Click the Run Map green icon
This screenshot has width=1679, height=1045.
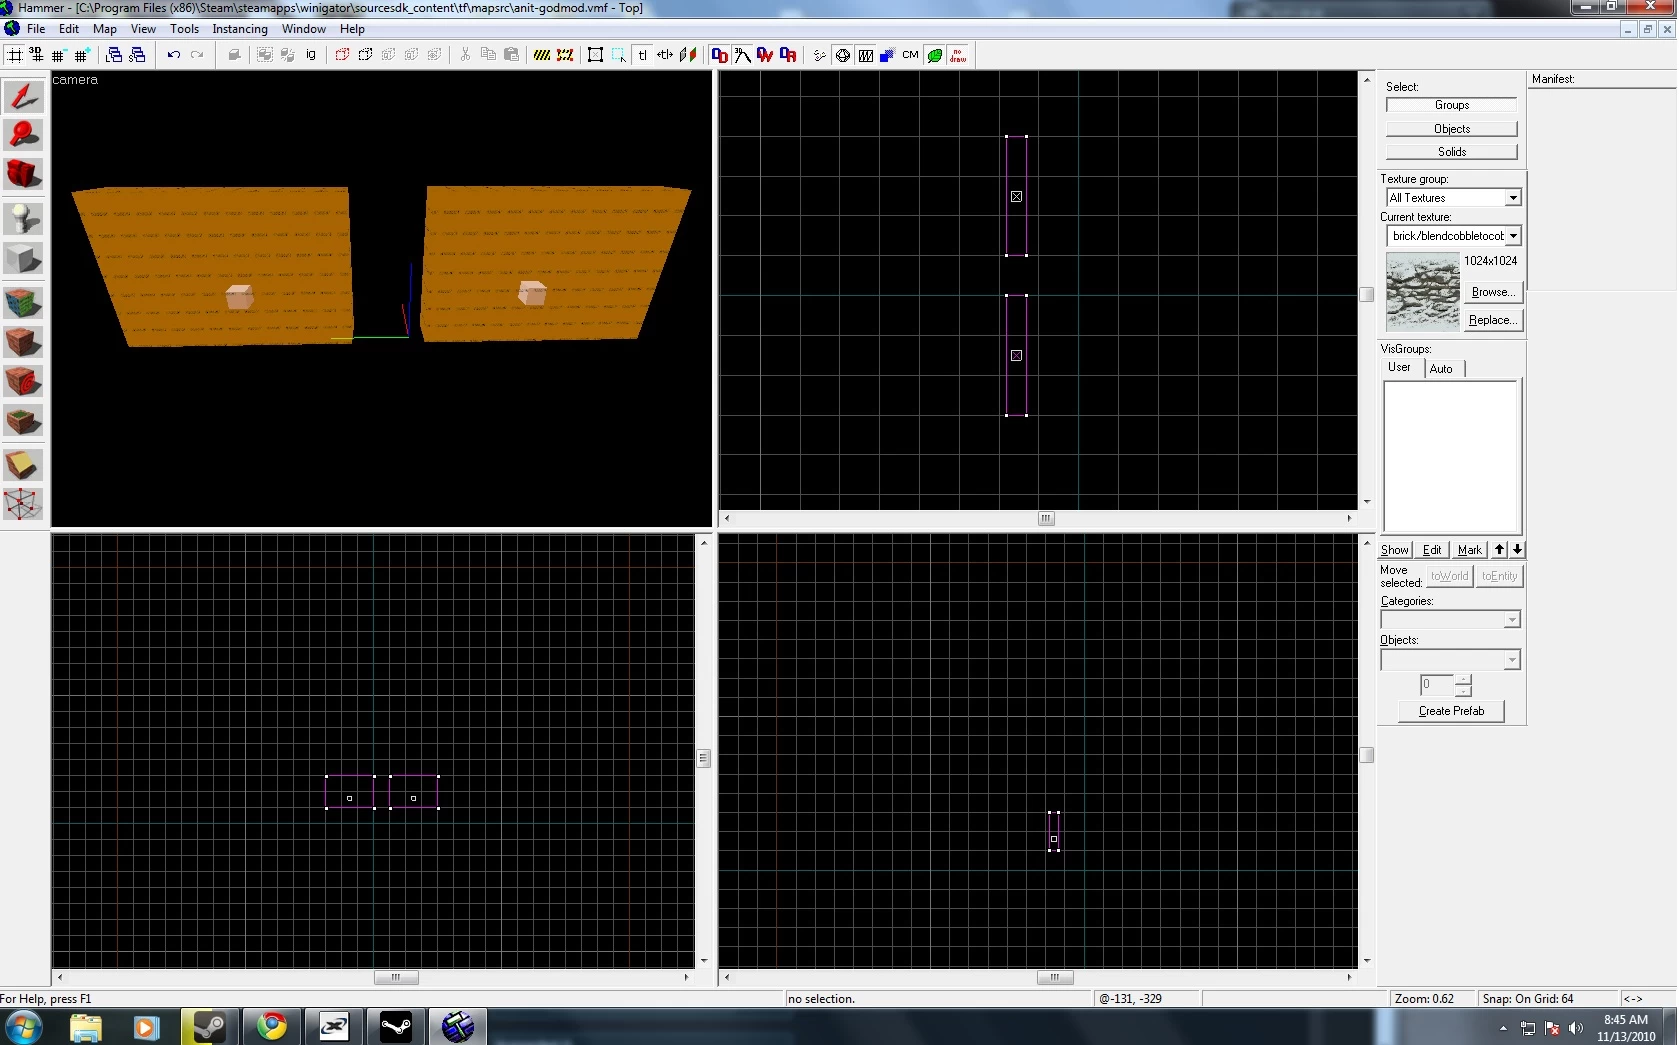click(x=935, y=55)
